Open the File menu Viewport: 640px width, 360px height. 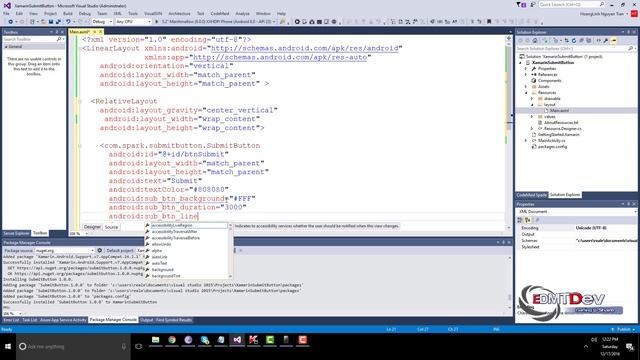coord(6,13)
